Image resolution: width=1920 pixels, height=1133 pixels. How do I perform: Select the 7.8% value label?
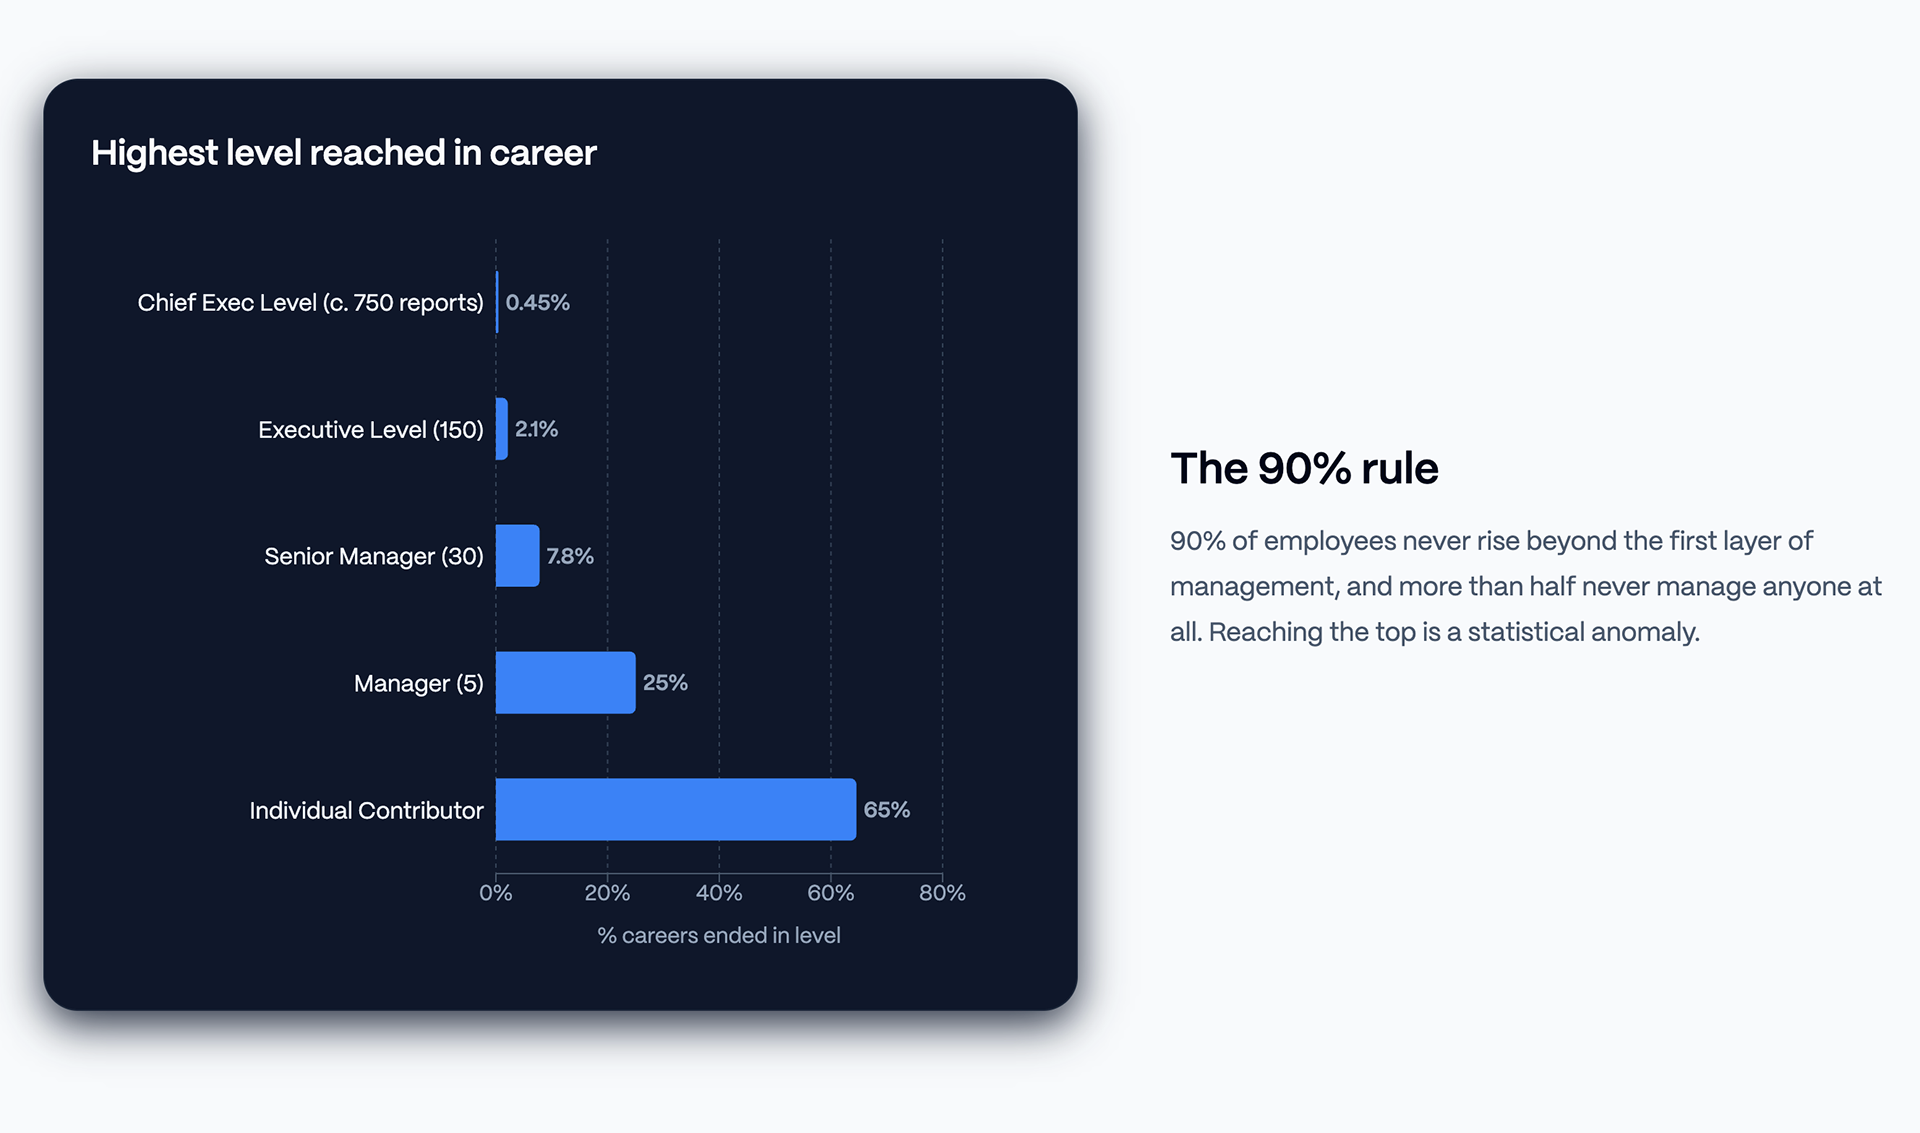570,556
